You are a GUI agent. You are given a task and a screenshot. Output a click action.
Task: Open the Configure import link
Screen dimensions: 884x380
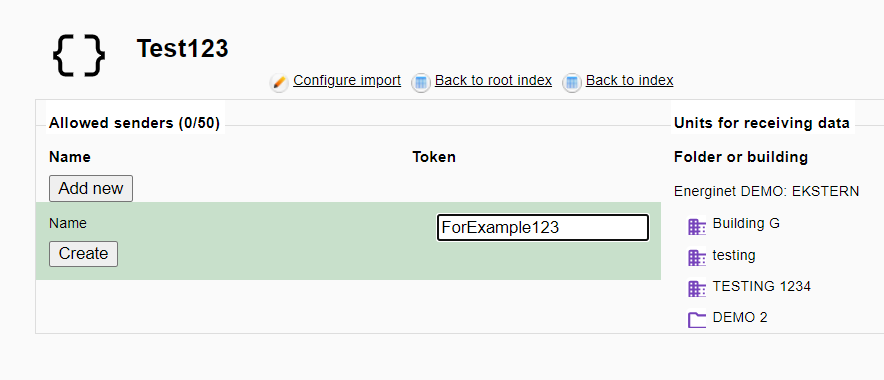point(347,81)
